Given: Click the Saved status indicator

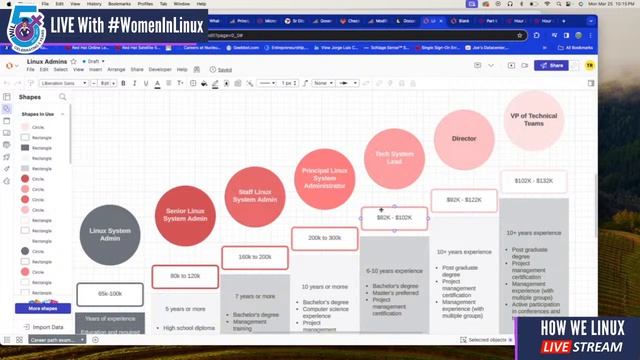Looking at the screenshot, I should [220, 70].
